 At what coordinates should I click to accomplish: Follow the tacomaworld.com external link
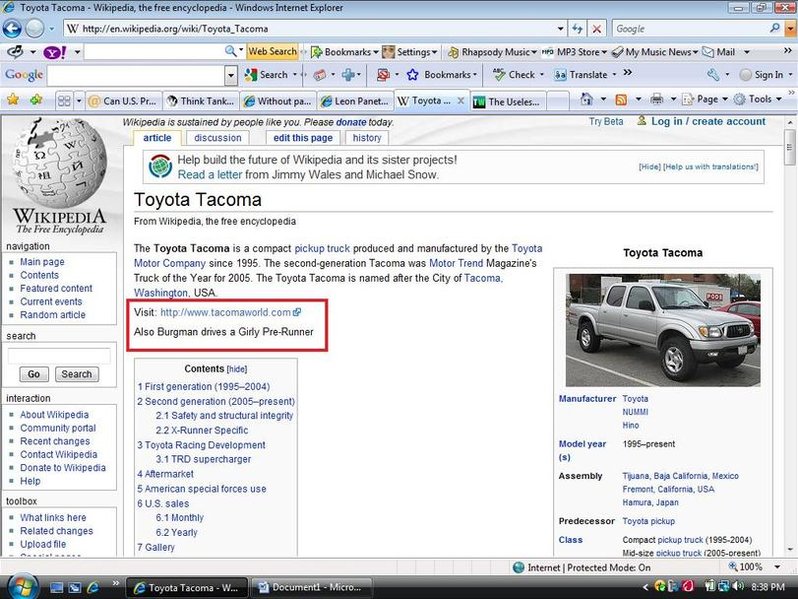coord(230,312)
